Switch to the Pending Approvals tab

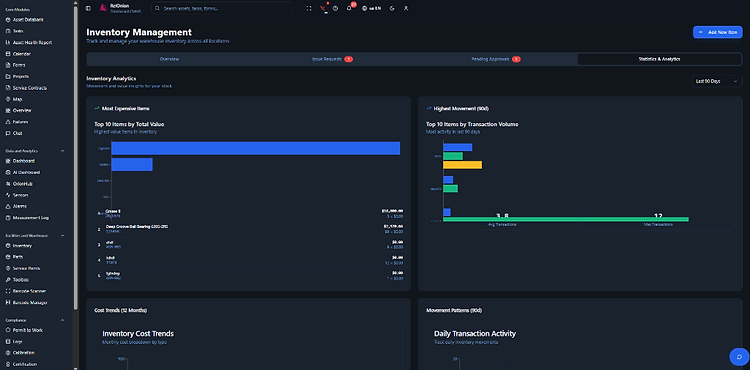coord(496,59)
